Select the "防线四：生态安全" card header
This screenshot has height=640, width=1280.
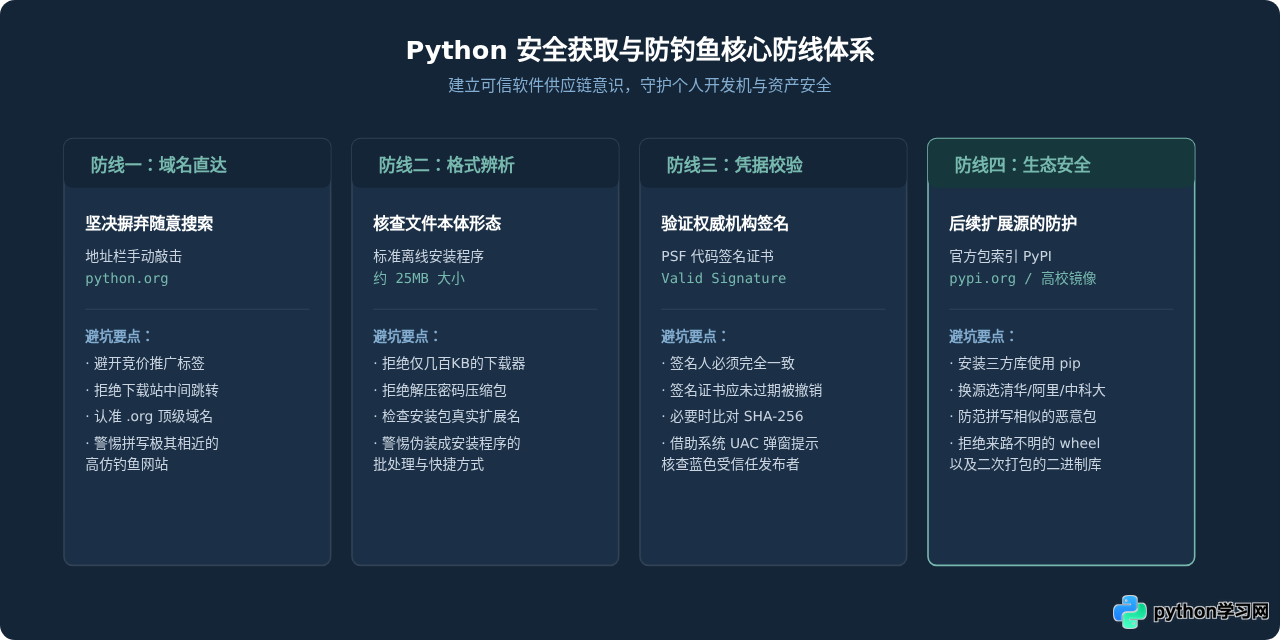(x=1061, y=164)
